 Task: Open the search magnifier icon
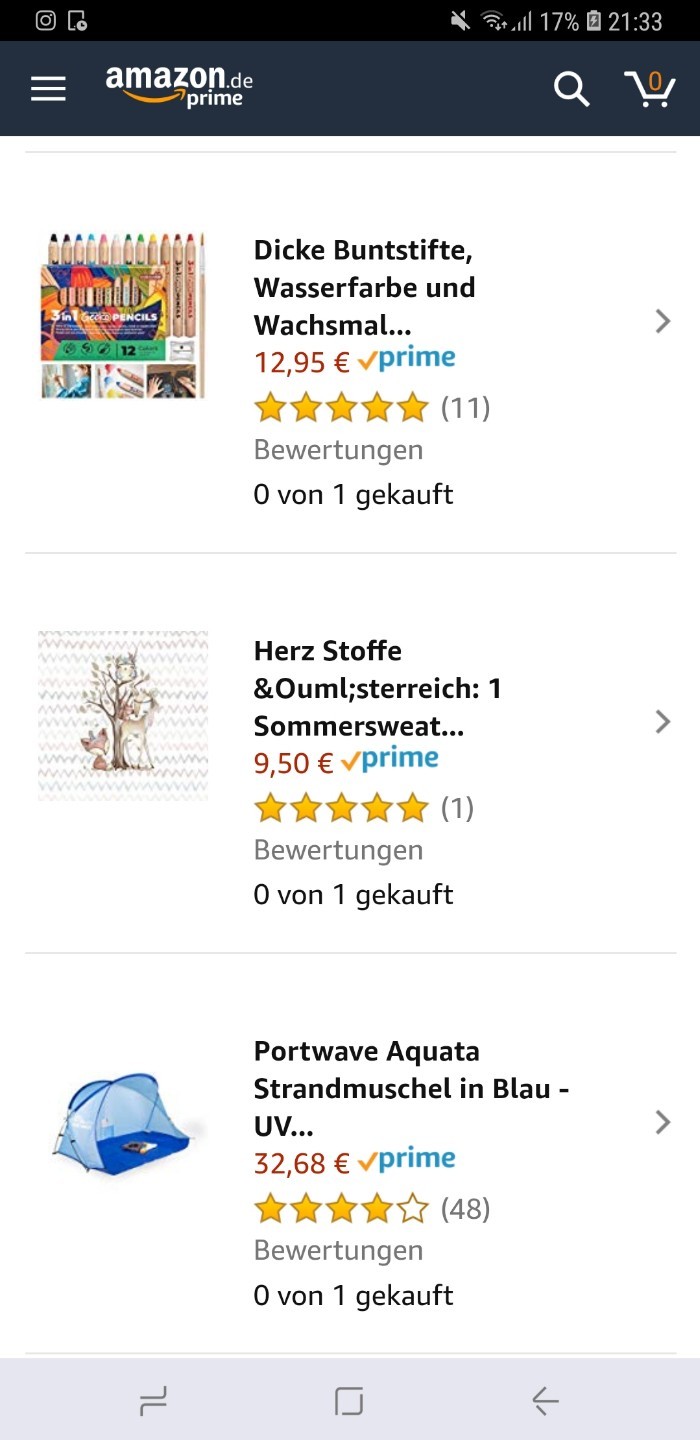[x=571, y=89]
